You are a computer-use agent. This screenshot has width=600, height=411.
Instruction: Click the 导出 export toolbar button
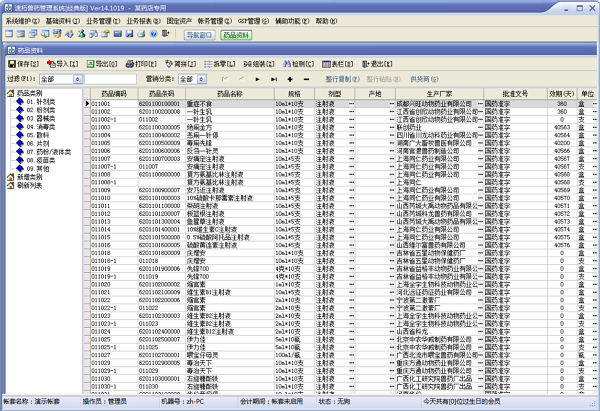click(102, 64)
